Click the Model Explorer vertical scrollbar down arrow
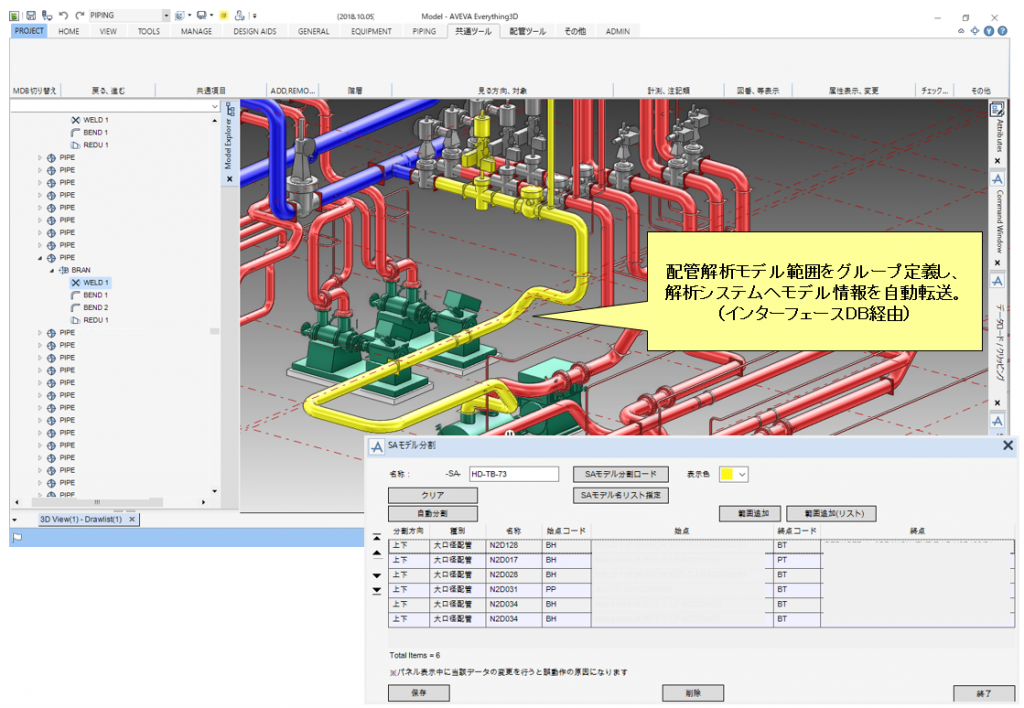The width and height of the screenshot is (1024, 708). [214, 491]
